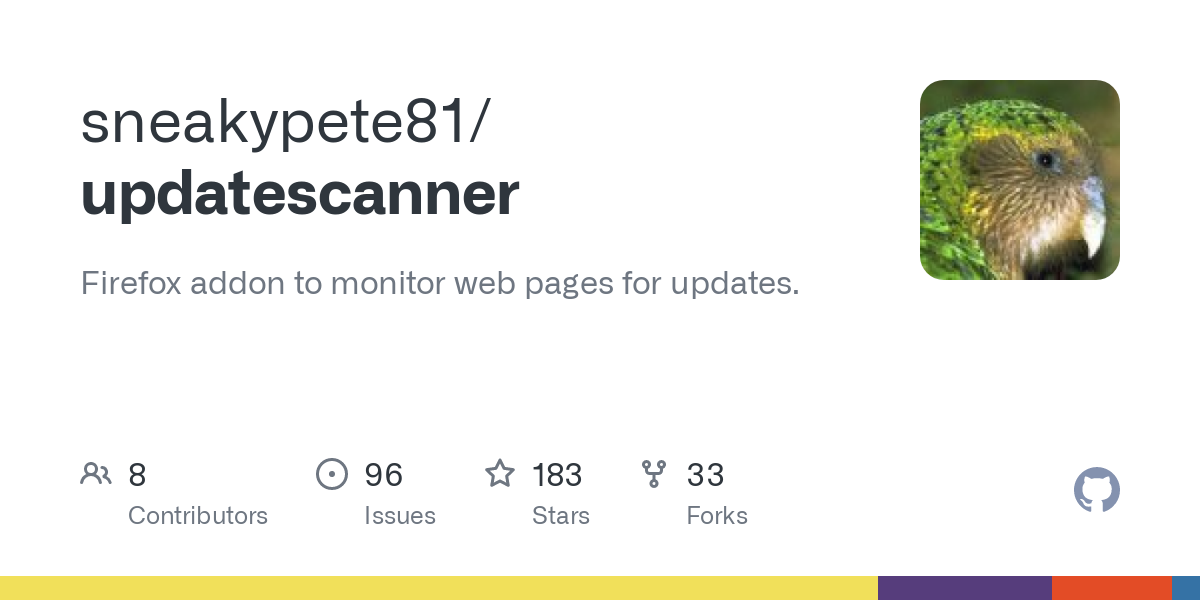Select the Forks label

717,516
